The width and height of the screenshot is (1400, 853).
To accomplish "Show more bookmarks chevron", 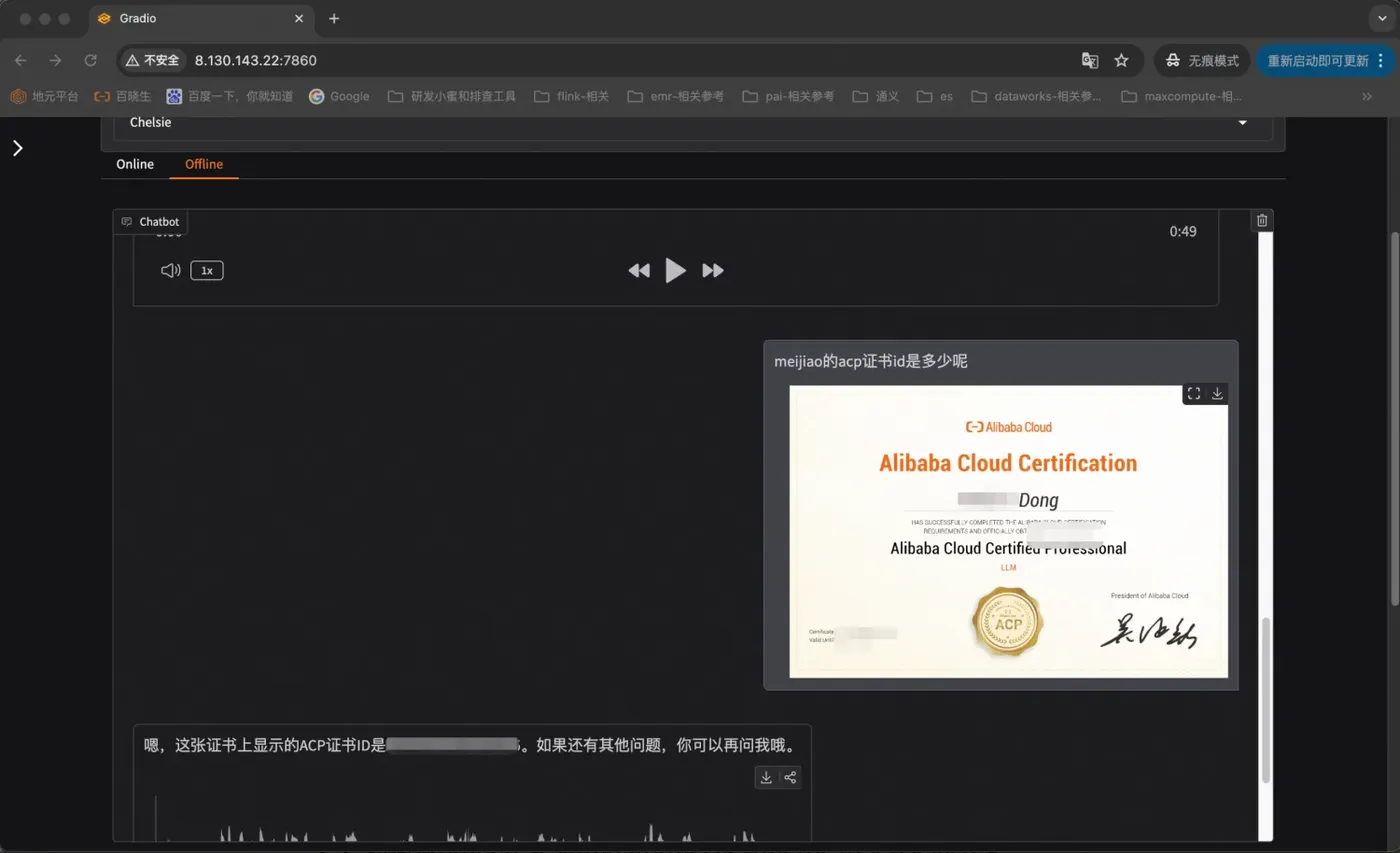I will click(1367, 96).
